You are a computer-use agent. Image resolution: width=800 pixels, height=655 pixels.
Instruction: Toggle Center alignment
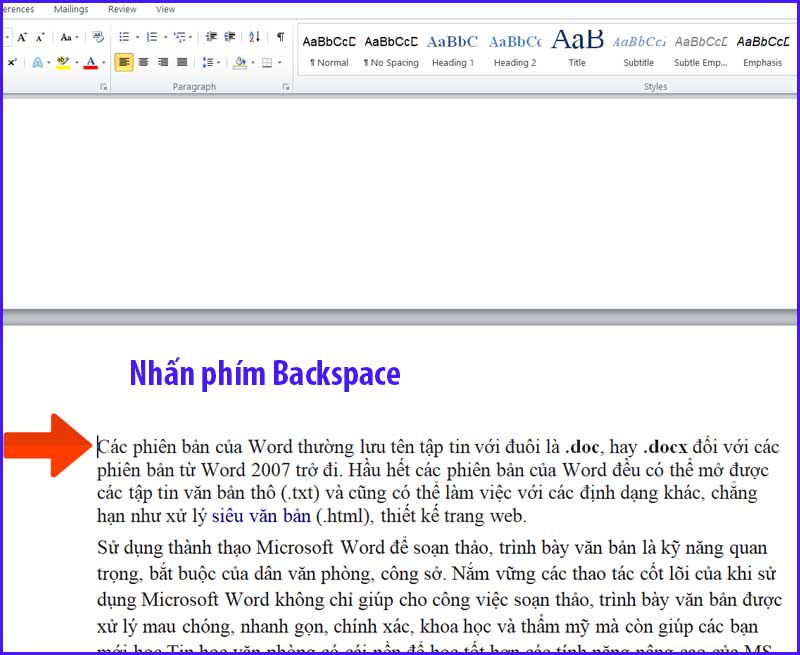click(x=143, y=62)
